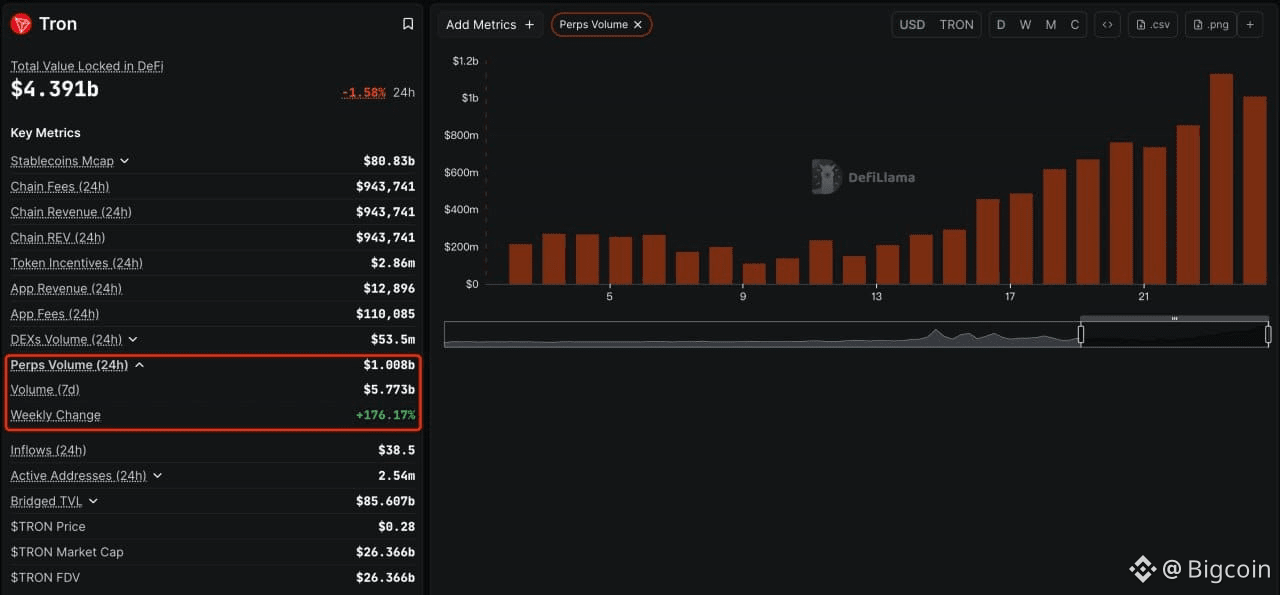This screenshot has width=1280, height=595.
Task: Download chart data as .csv
Action: click(x=1153, y=25)
